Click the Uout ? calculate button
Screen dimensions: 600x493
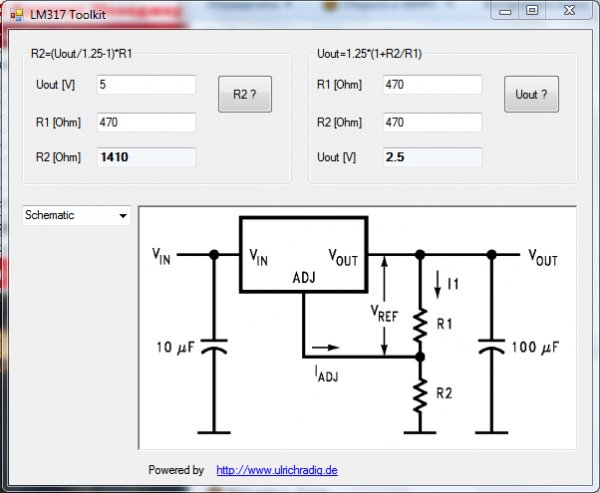[x=531, y=94]
